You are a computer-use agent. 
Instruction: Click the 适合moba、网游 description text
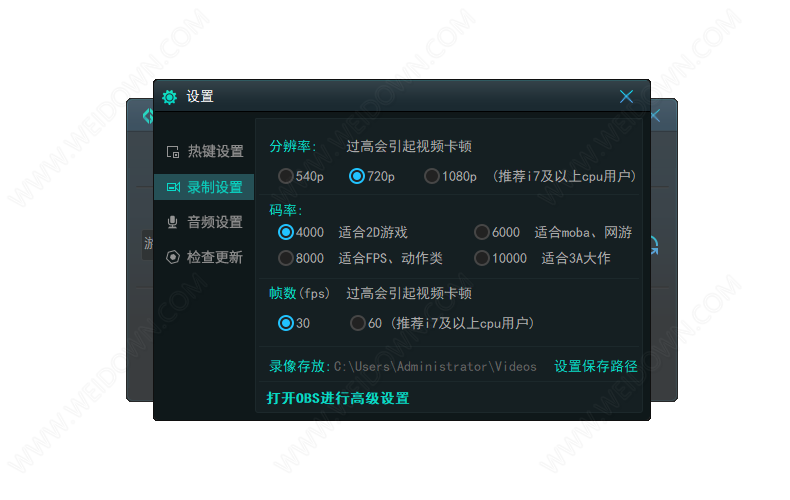click(583, 232)
